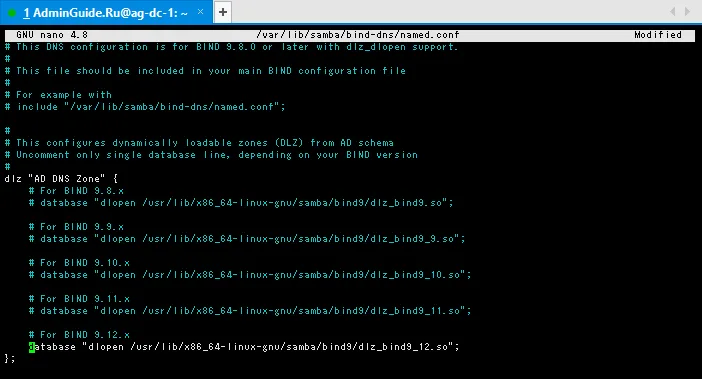Click the '# include "/var/lib/samba/bind-dns/named.conf";' line

coord(145,107)
